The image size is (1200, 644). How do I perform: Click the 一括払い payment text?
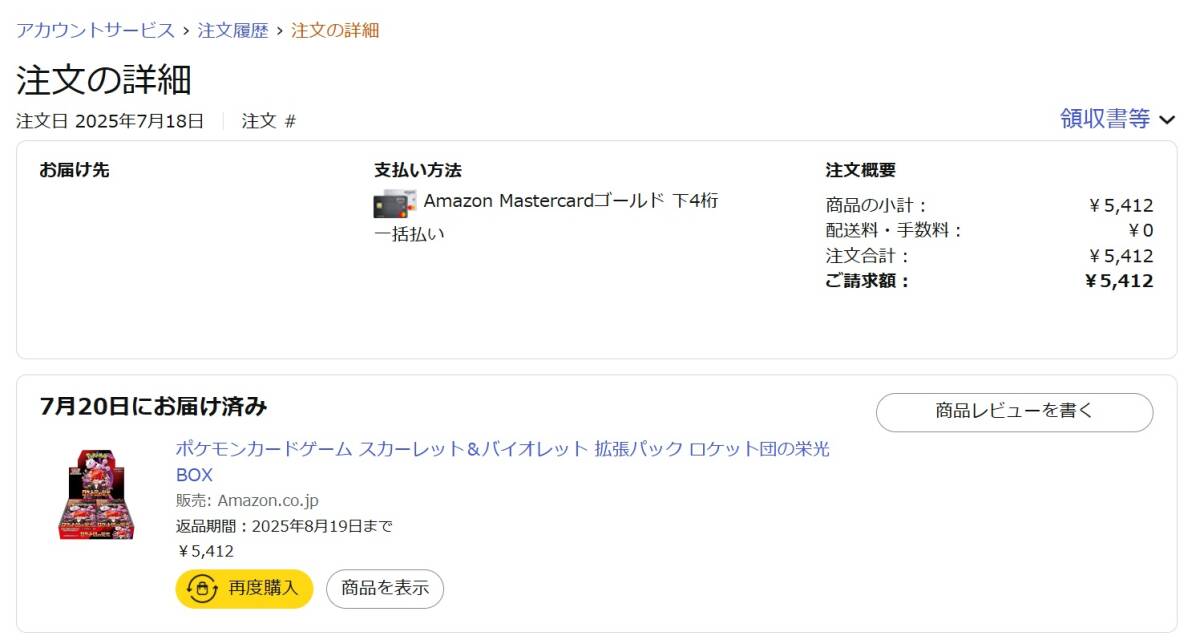pos(409,234)
